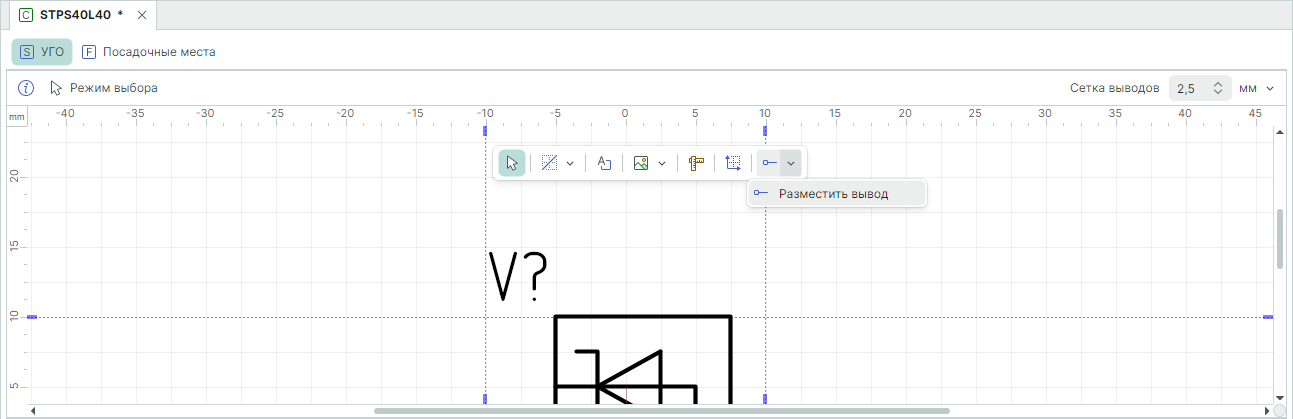Select the text label tool
1293x419 pixels.
604,163
